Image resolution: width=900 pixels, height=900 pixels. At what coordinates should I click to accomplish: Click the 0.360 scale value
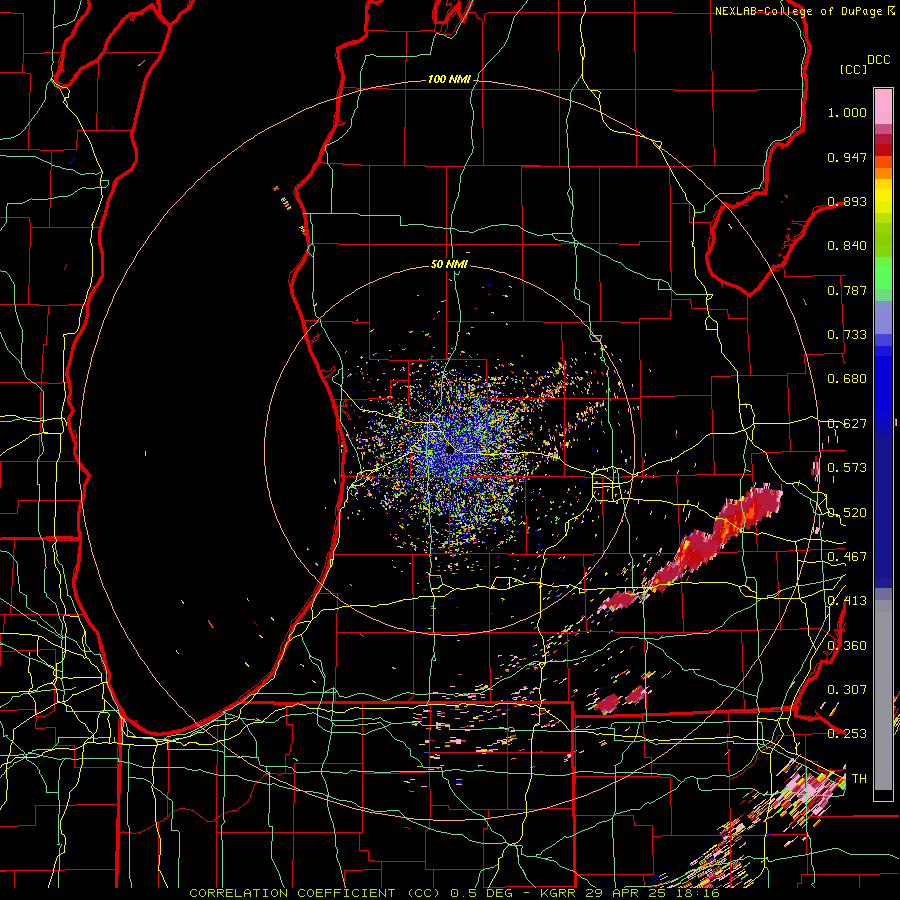click(847, 646)
